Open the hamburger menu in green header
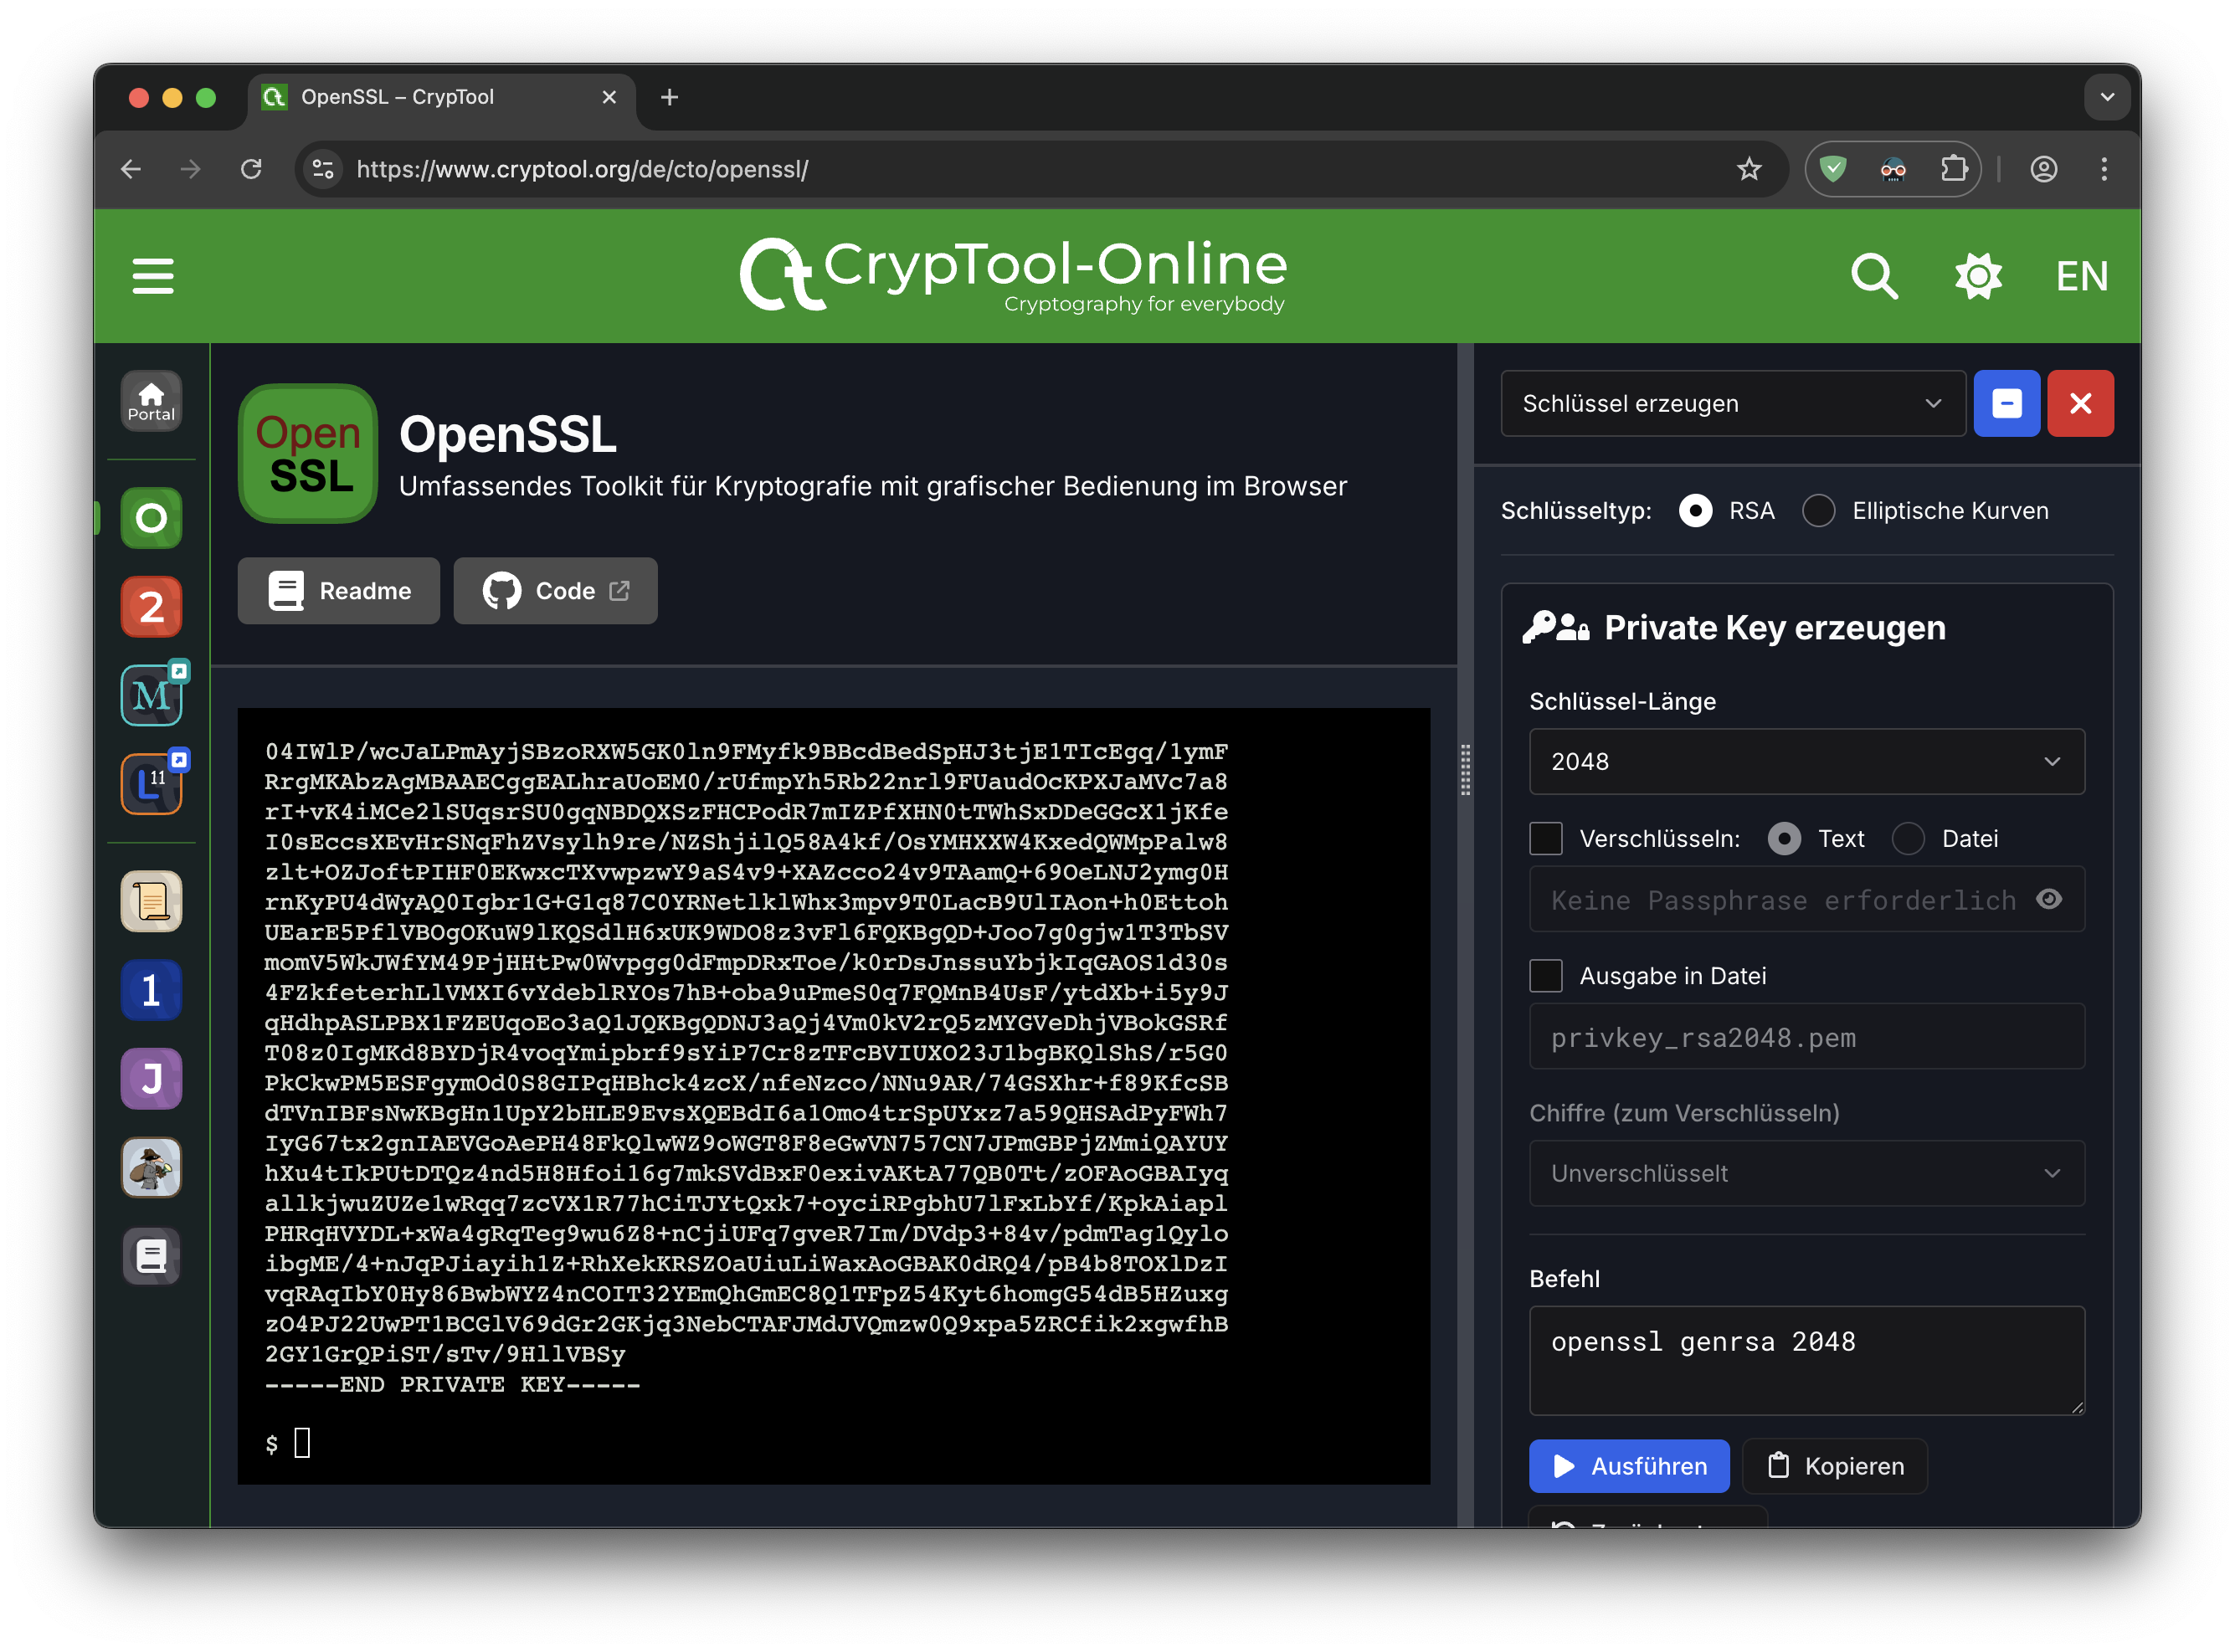This screenshot has height=1652, width=2235. (x=152, y=276)
